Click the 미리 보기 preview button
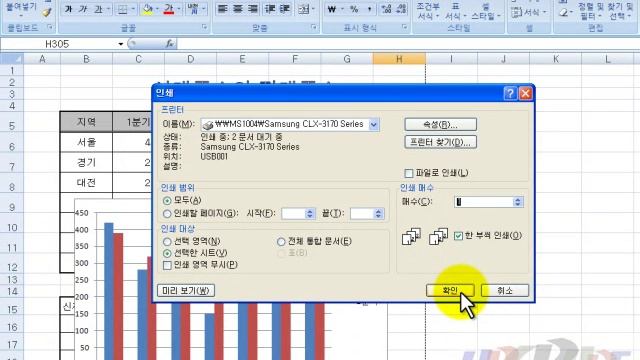The image size is (640, 360). point(186,291)
